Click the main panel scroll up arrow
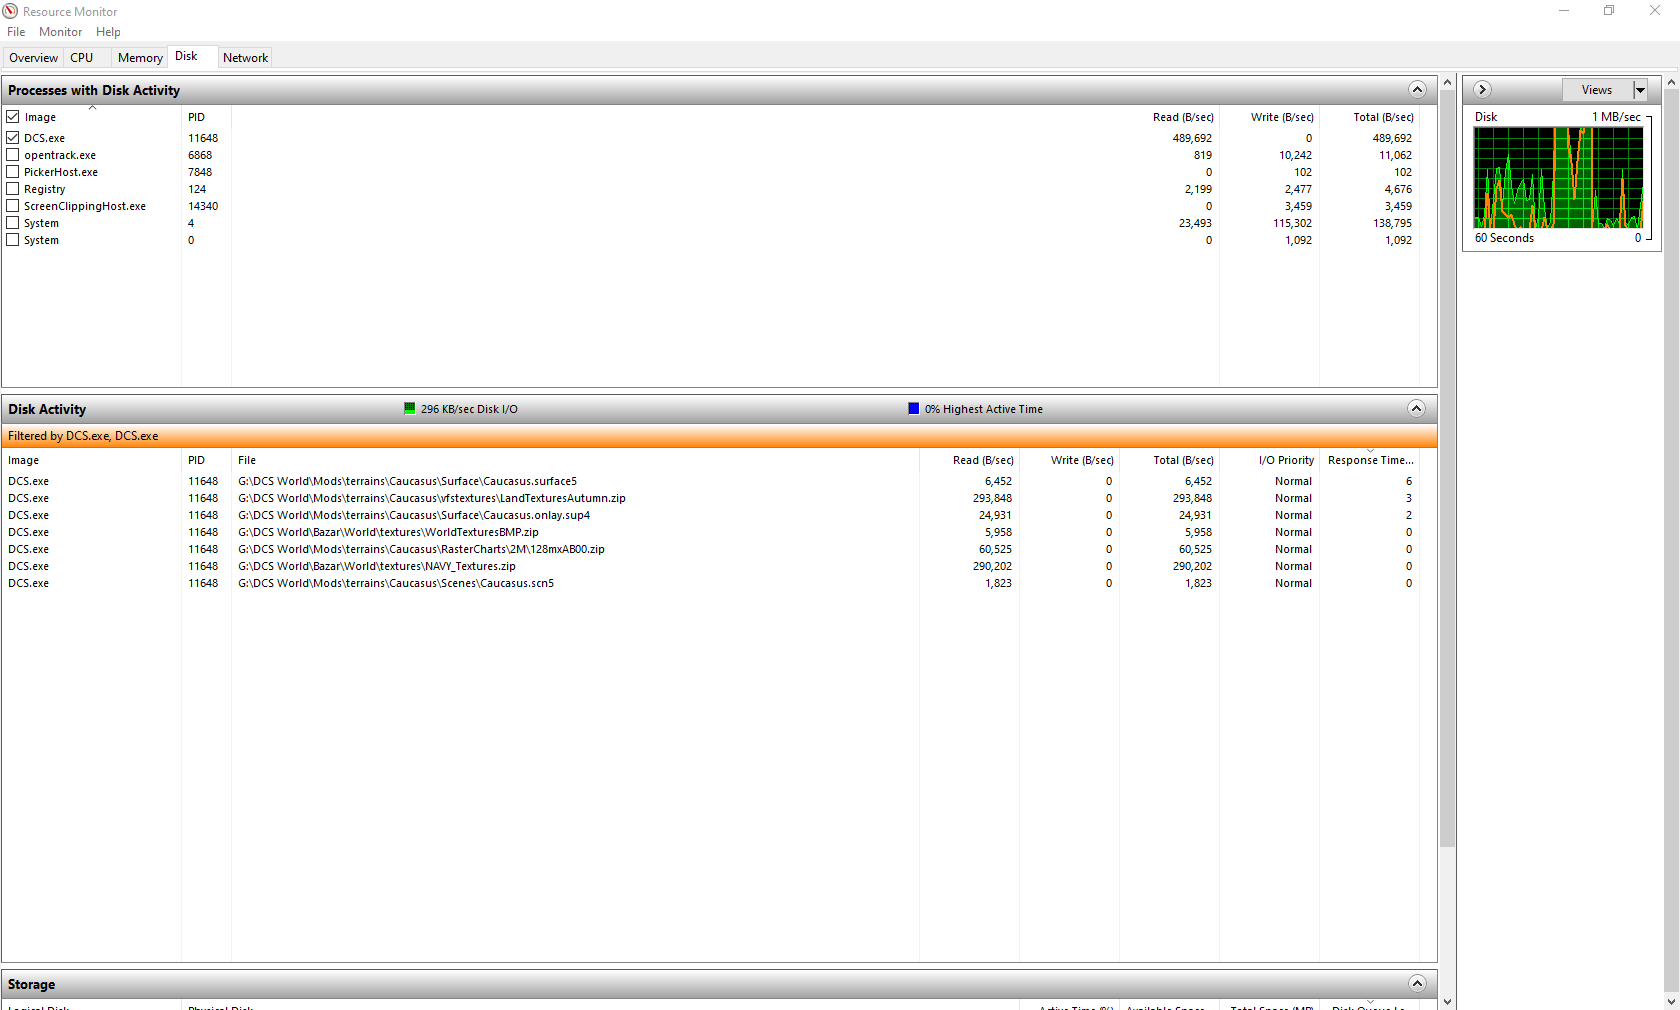Viewport: 1680px width, 1010px height. point(1447,82)
